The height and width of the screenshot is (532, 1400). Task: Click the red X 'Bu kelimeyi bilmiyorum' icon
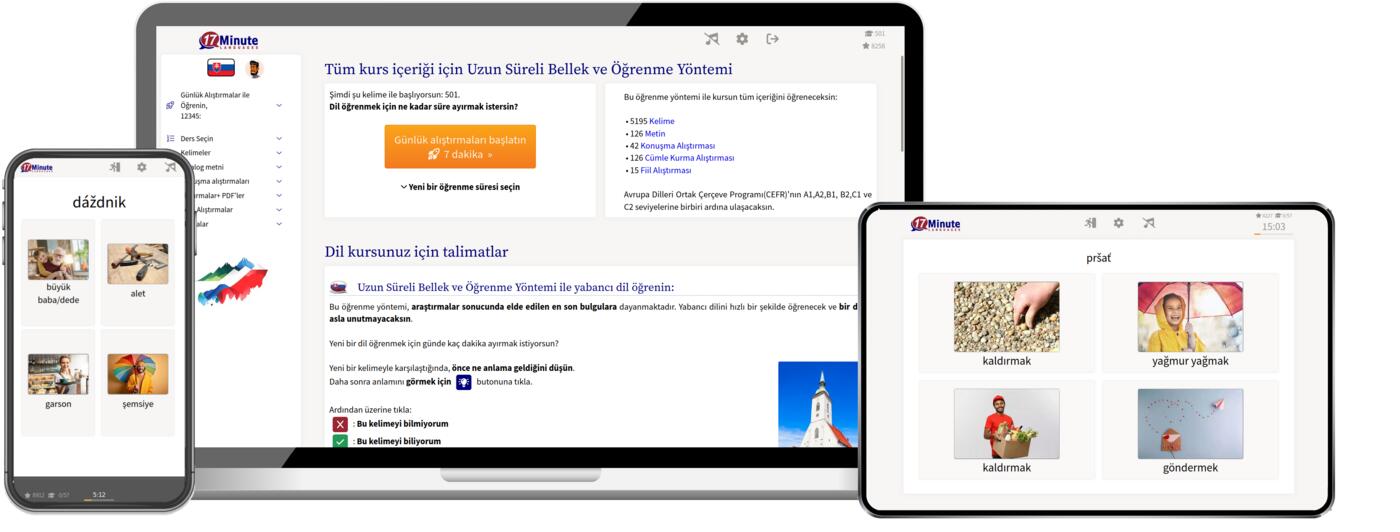[x=340, y=424]
